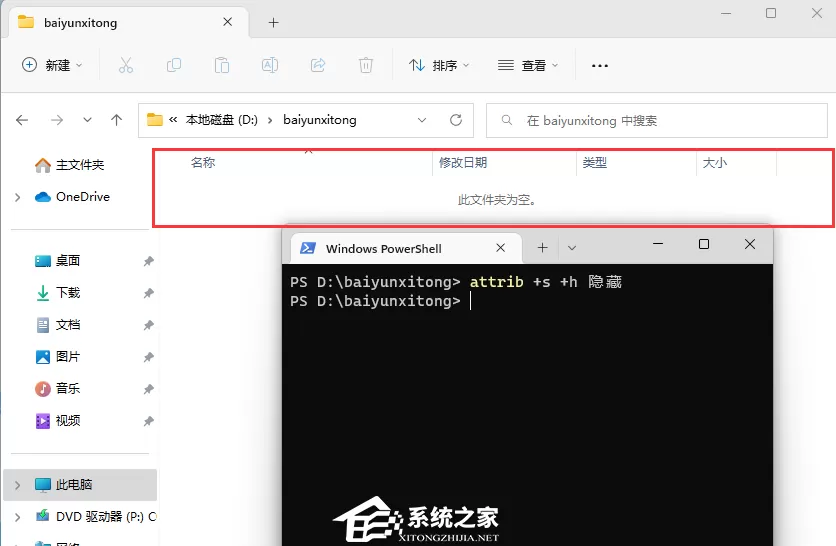Click the Delete trash can icon

[x=366, y=66]
